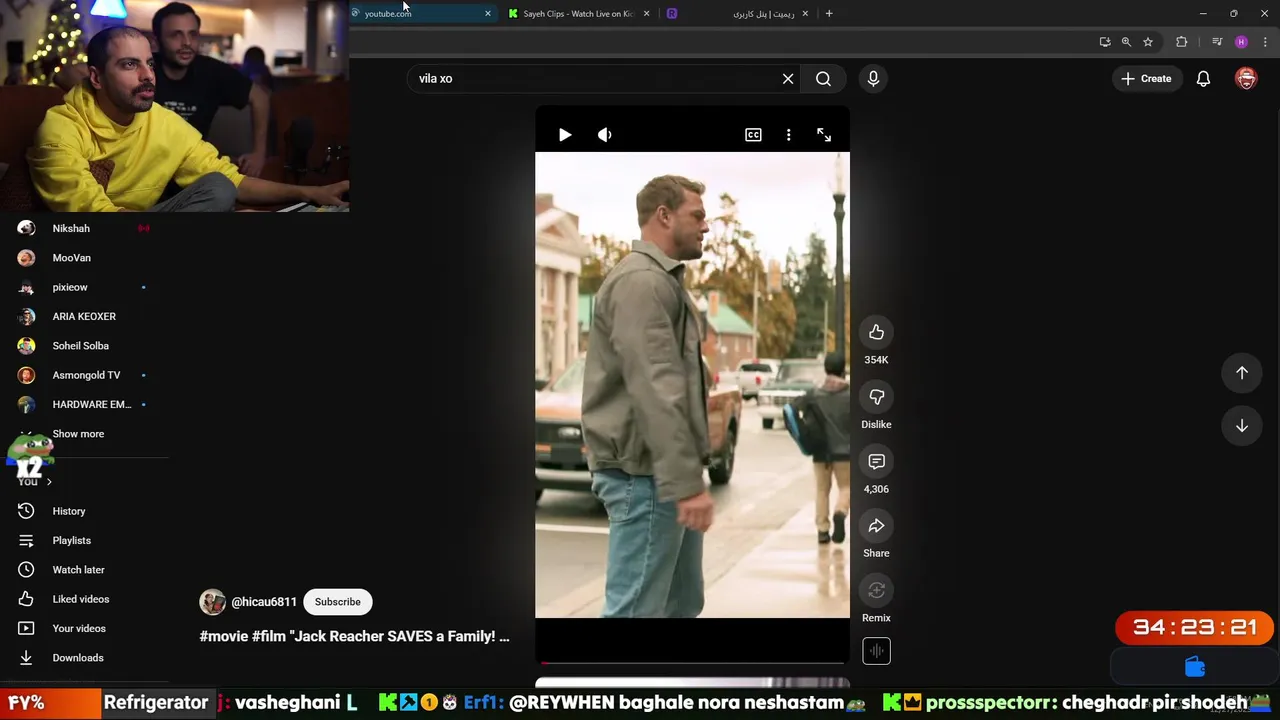Open the browser profile H icon
1280x720 pixels.
[x=1241, y=42]
